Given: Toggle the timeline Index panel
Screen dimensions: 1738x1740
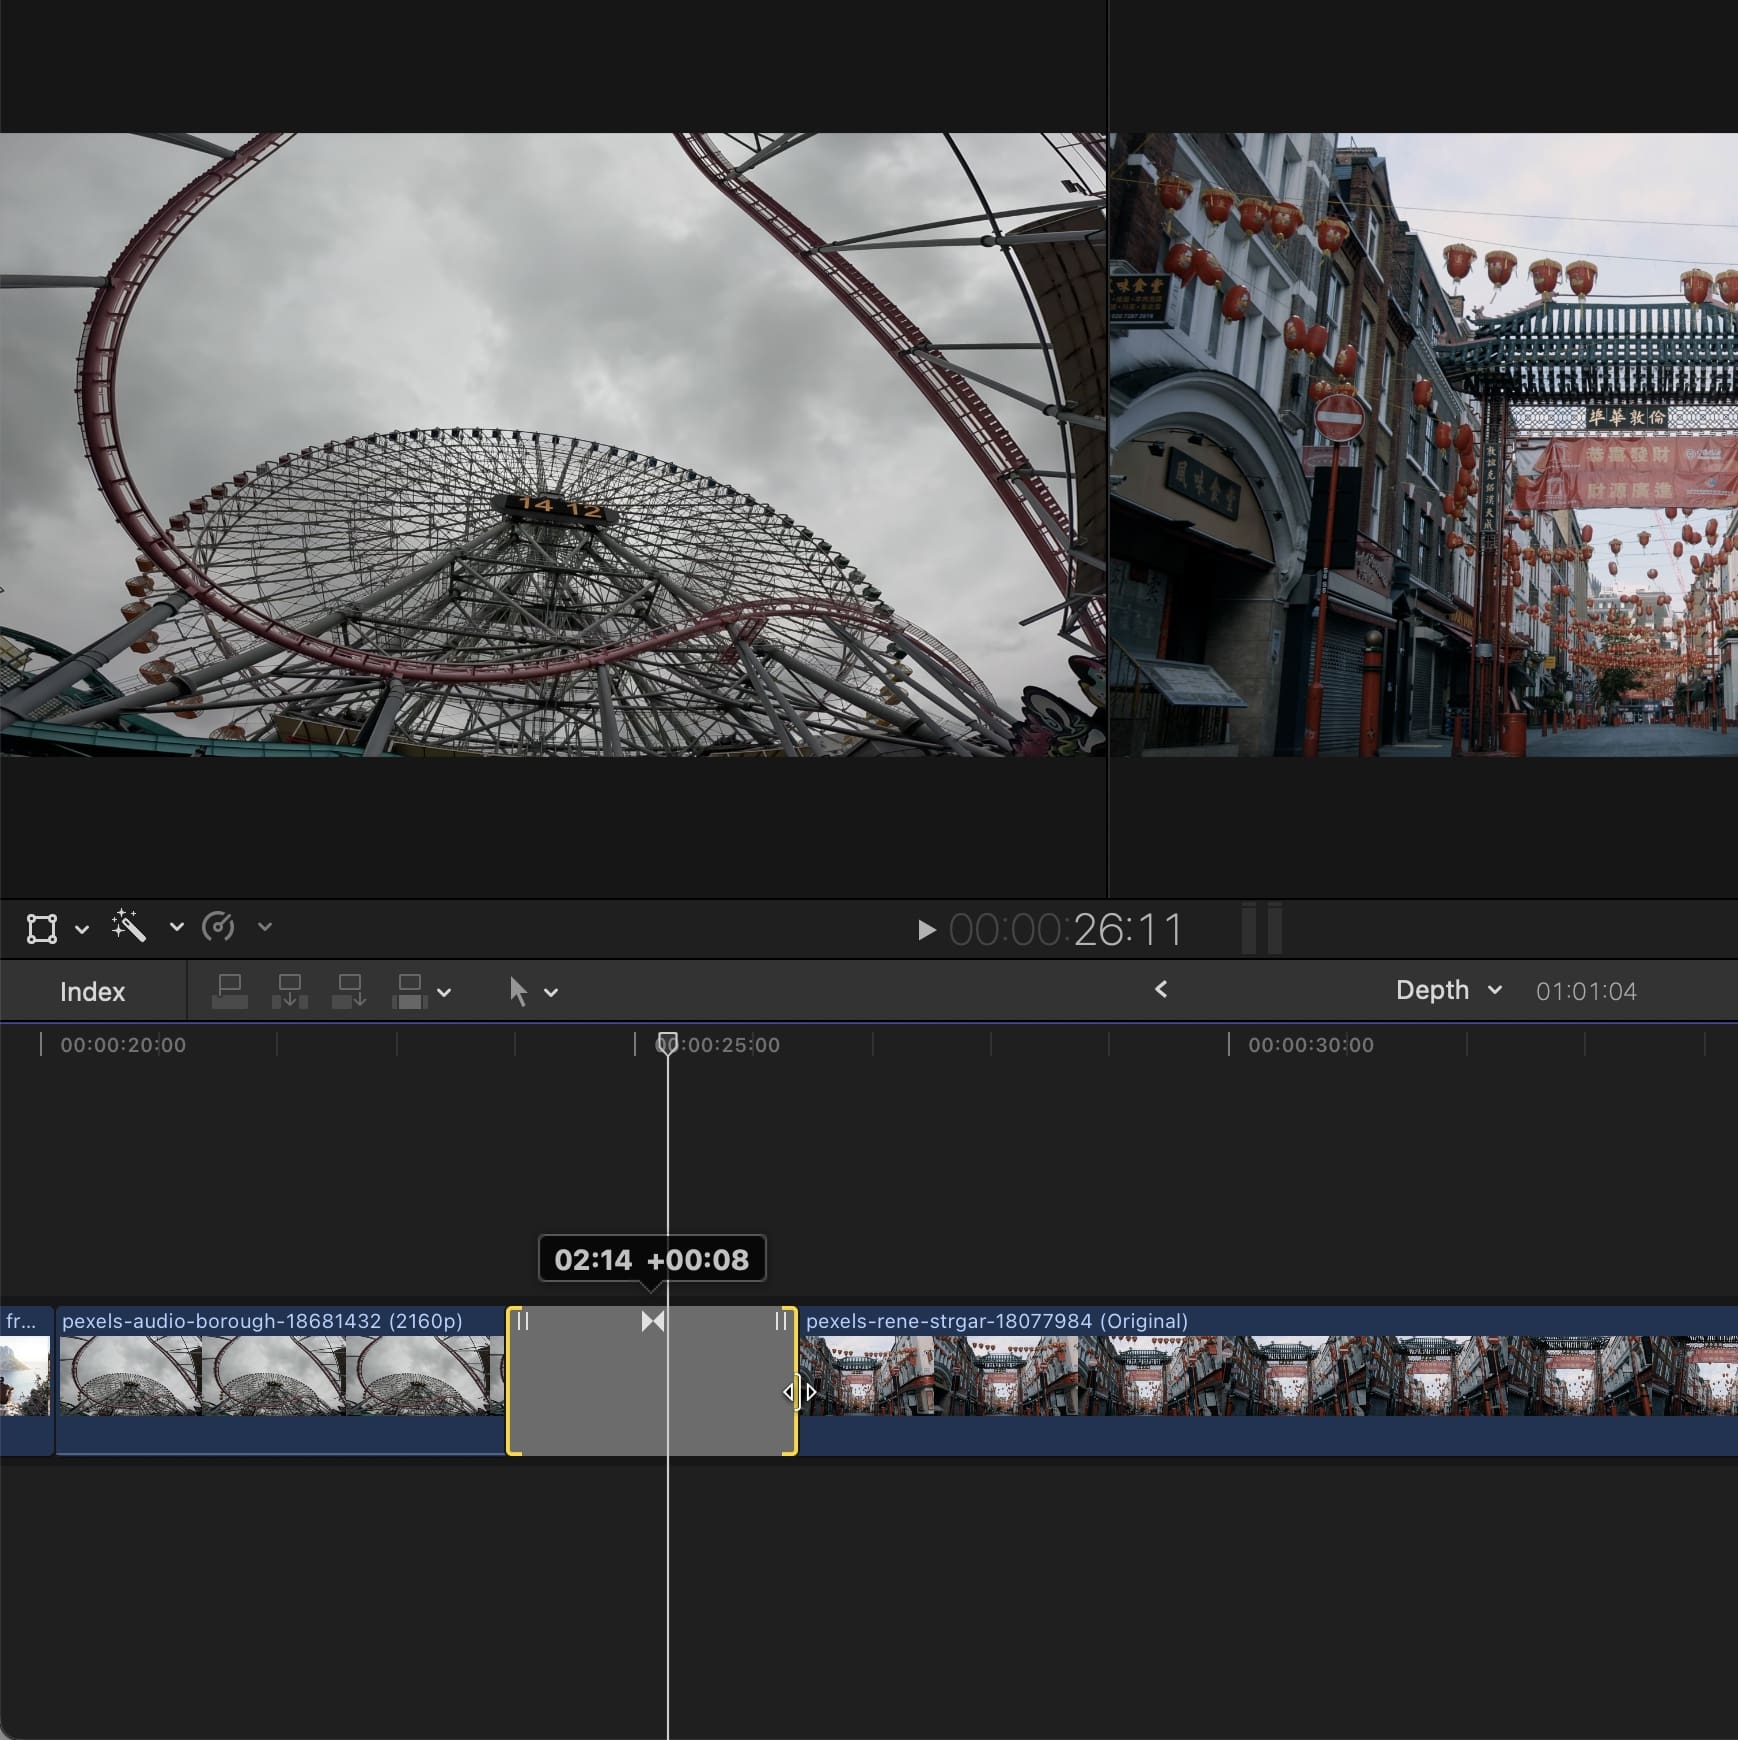Looking at the screenshot, I should pyautogui.click(x=92, y=991).
